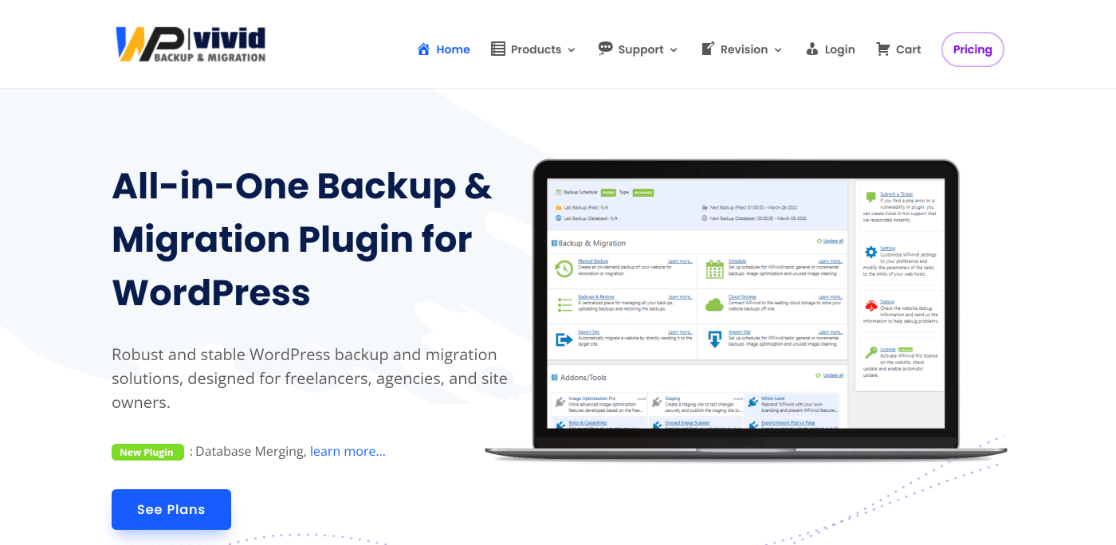1116x545 pixels.
Task: Click the Support chat bubble icon
Action: coord(605,49)
